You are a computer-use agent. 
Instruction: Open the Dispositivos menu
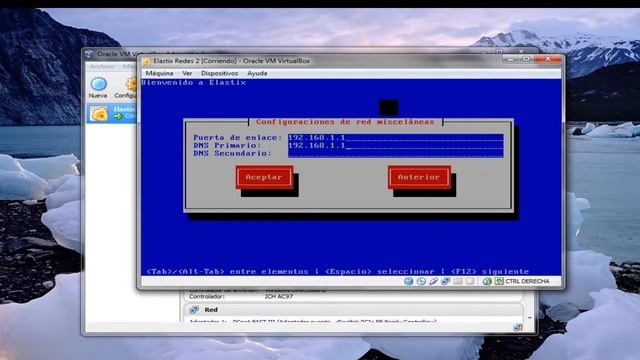[x=219, y=73]
